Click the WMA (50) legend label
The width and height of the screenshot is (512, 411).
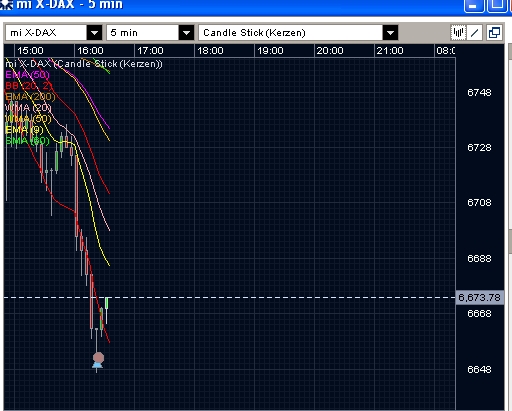click(28, 119)
